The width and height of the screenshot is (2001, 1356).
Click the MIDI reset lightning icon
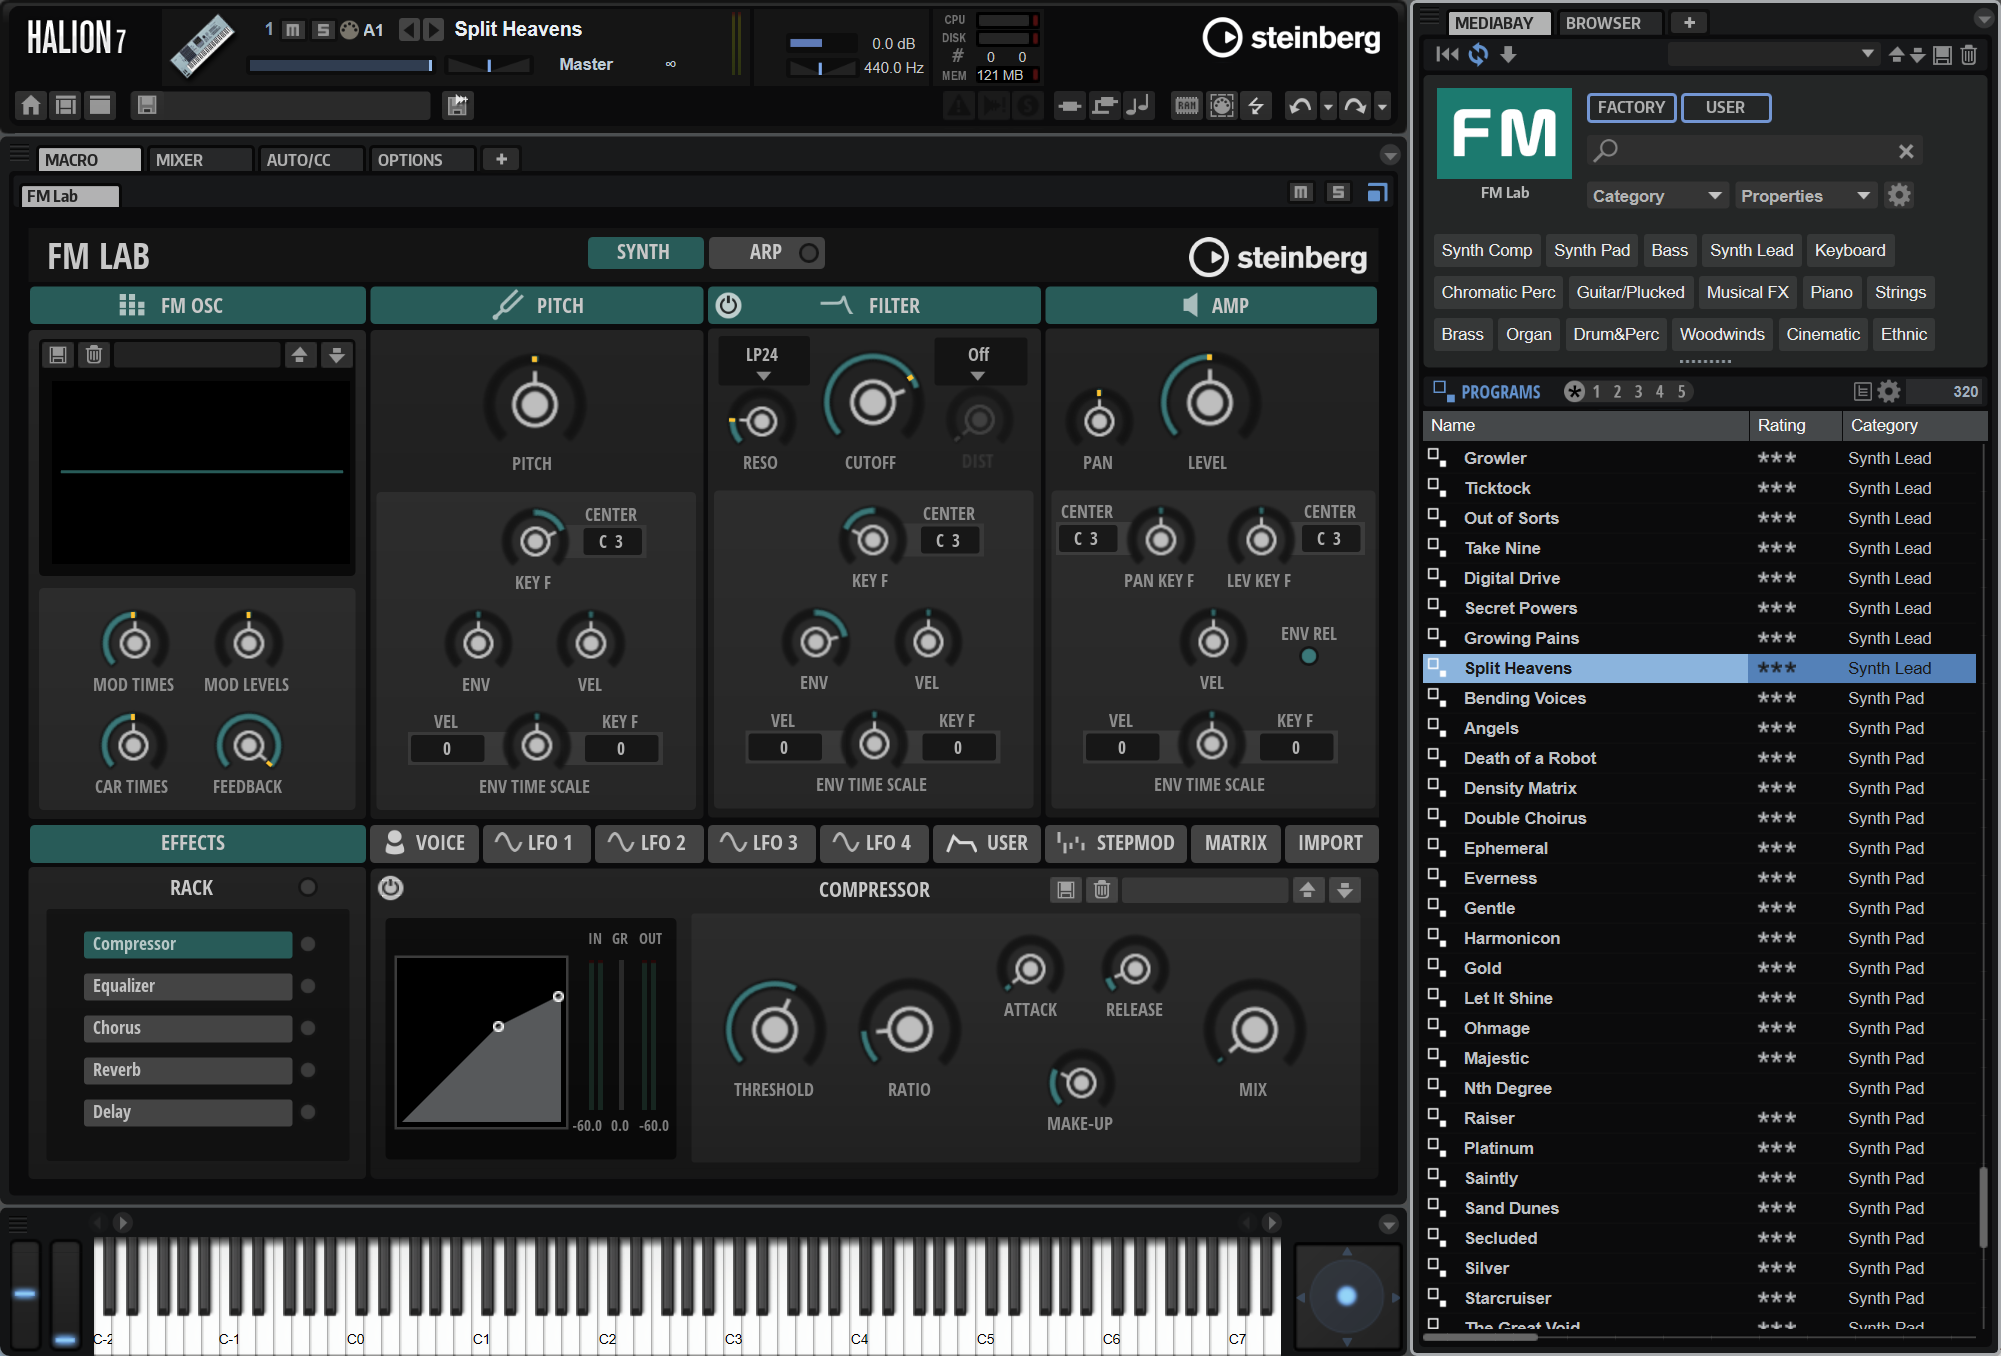[1256, 105]
